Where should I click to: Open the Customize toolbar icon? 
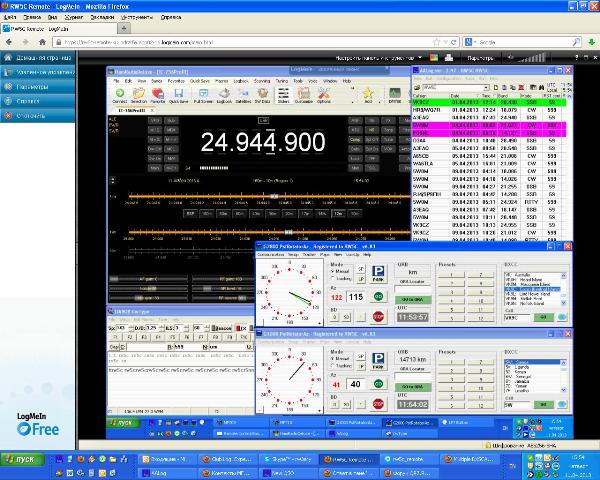pyautogui.click(x=304, y=95)
